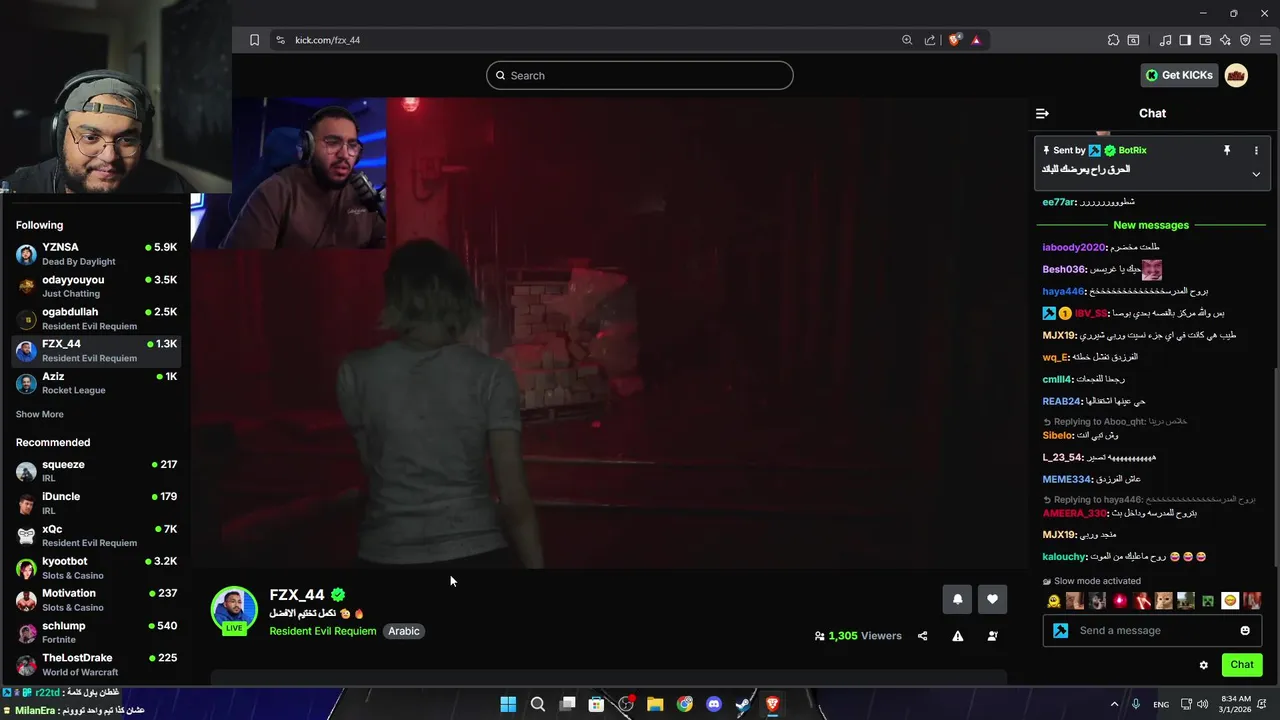
Task: Open kyootbot recommended channel
Action: (x=95, y=568)
